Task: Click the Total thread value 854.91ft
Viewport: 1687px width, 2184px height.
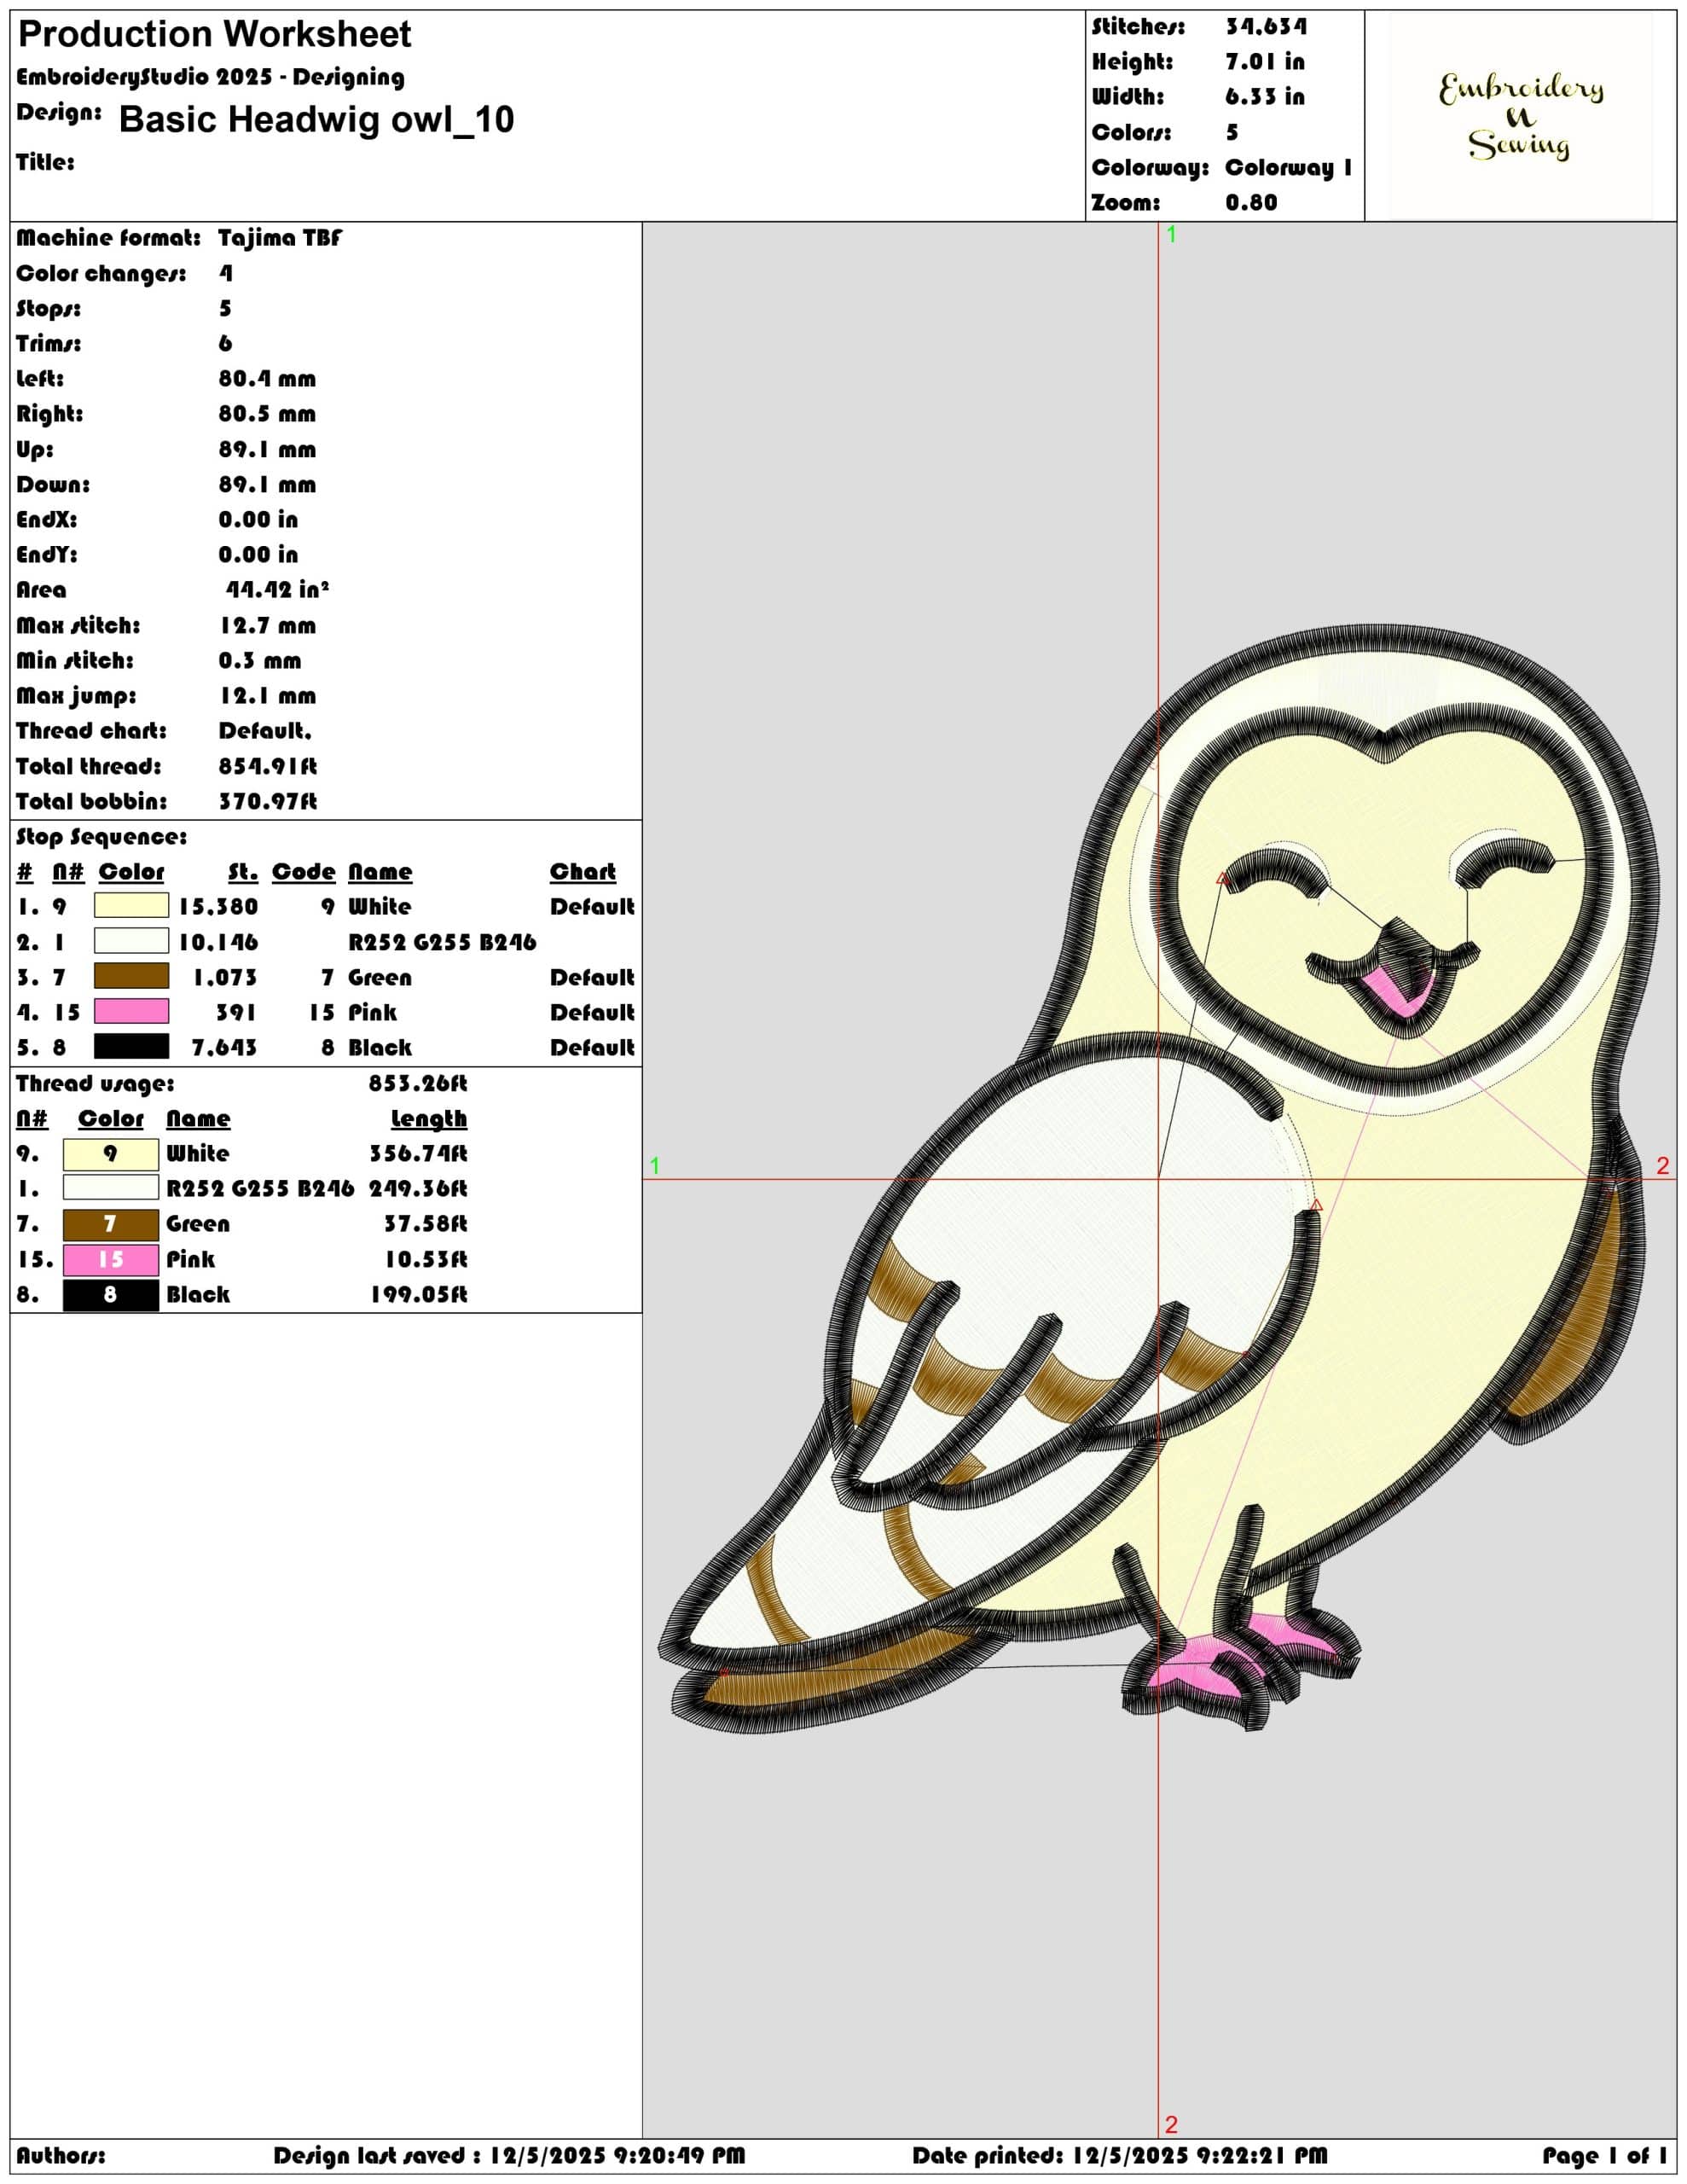Action: coord(268,766)
